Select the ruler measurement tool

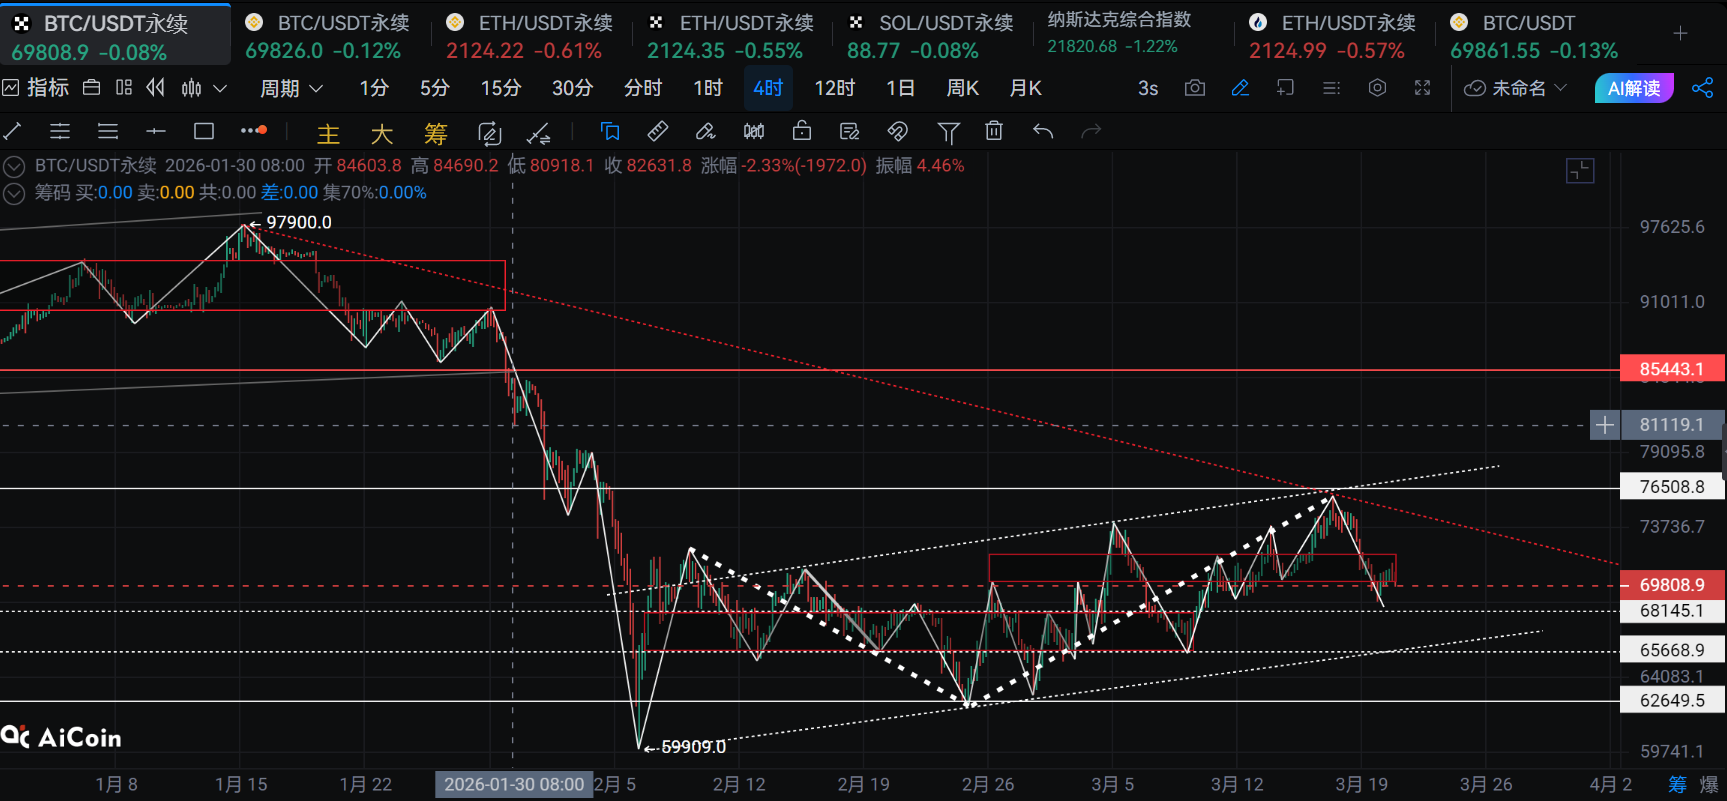(657, 131)
